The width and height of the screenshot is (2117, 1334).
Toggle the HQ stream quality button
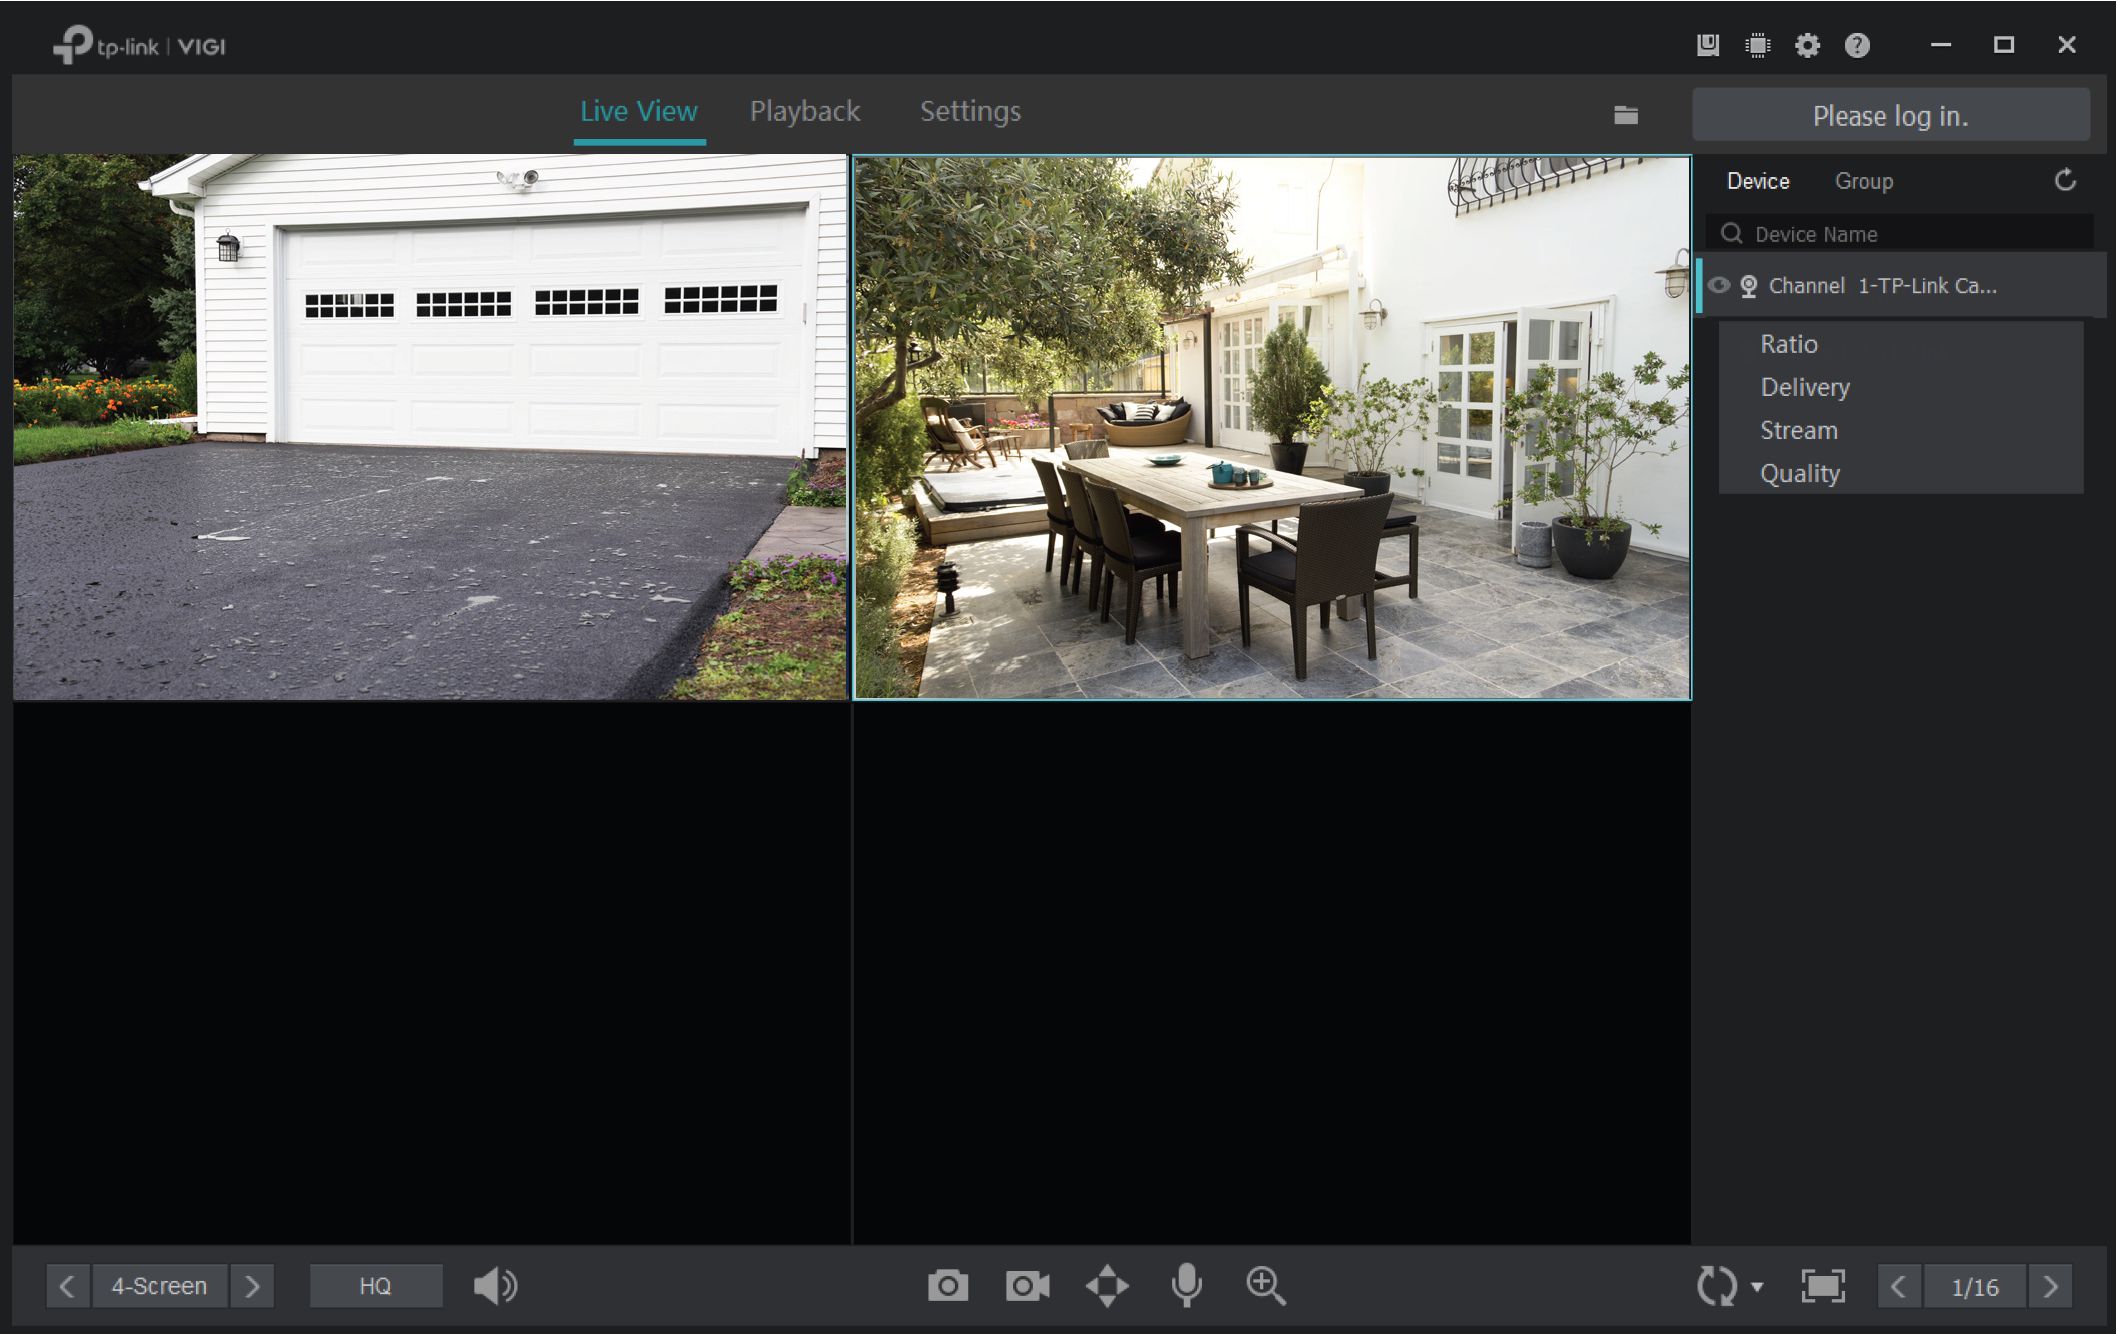click(x=375, y=1285)
